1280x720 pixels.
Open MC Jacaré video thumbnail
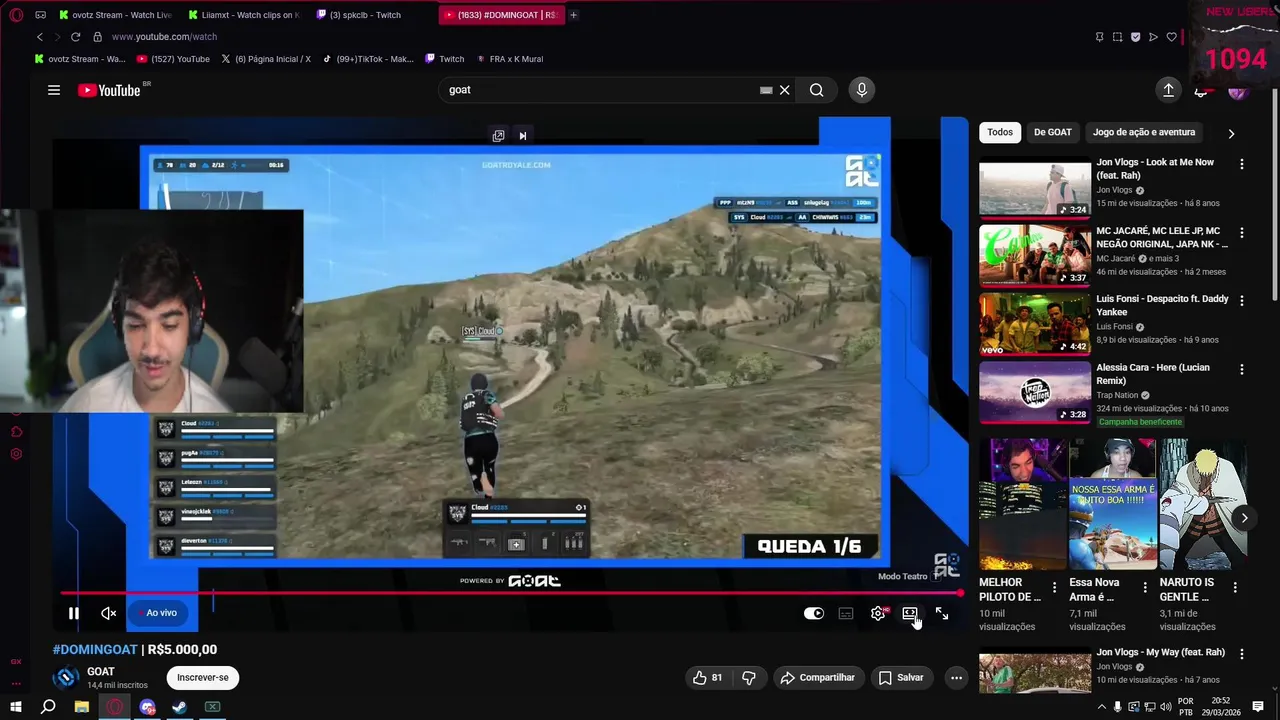(x=1035, y=256)
